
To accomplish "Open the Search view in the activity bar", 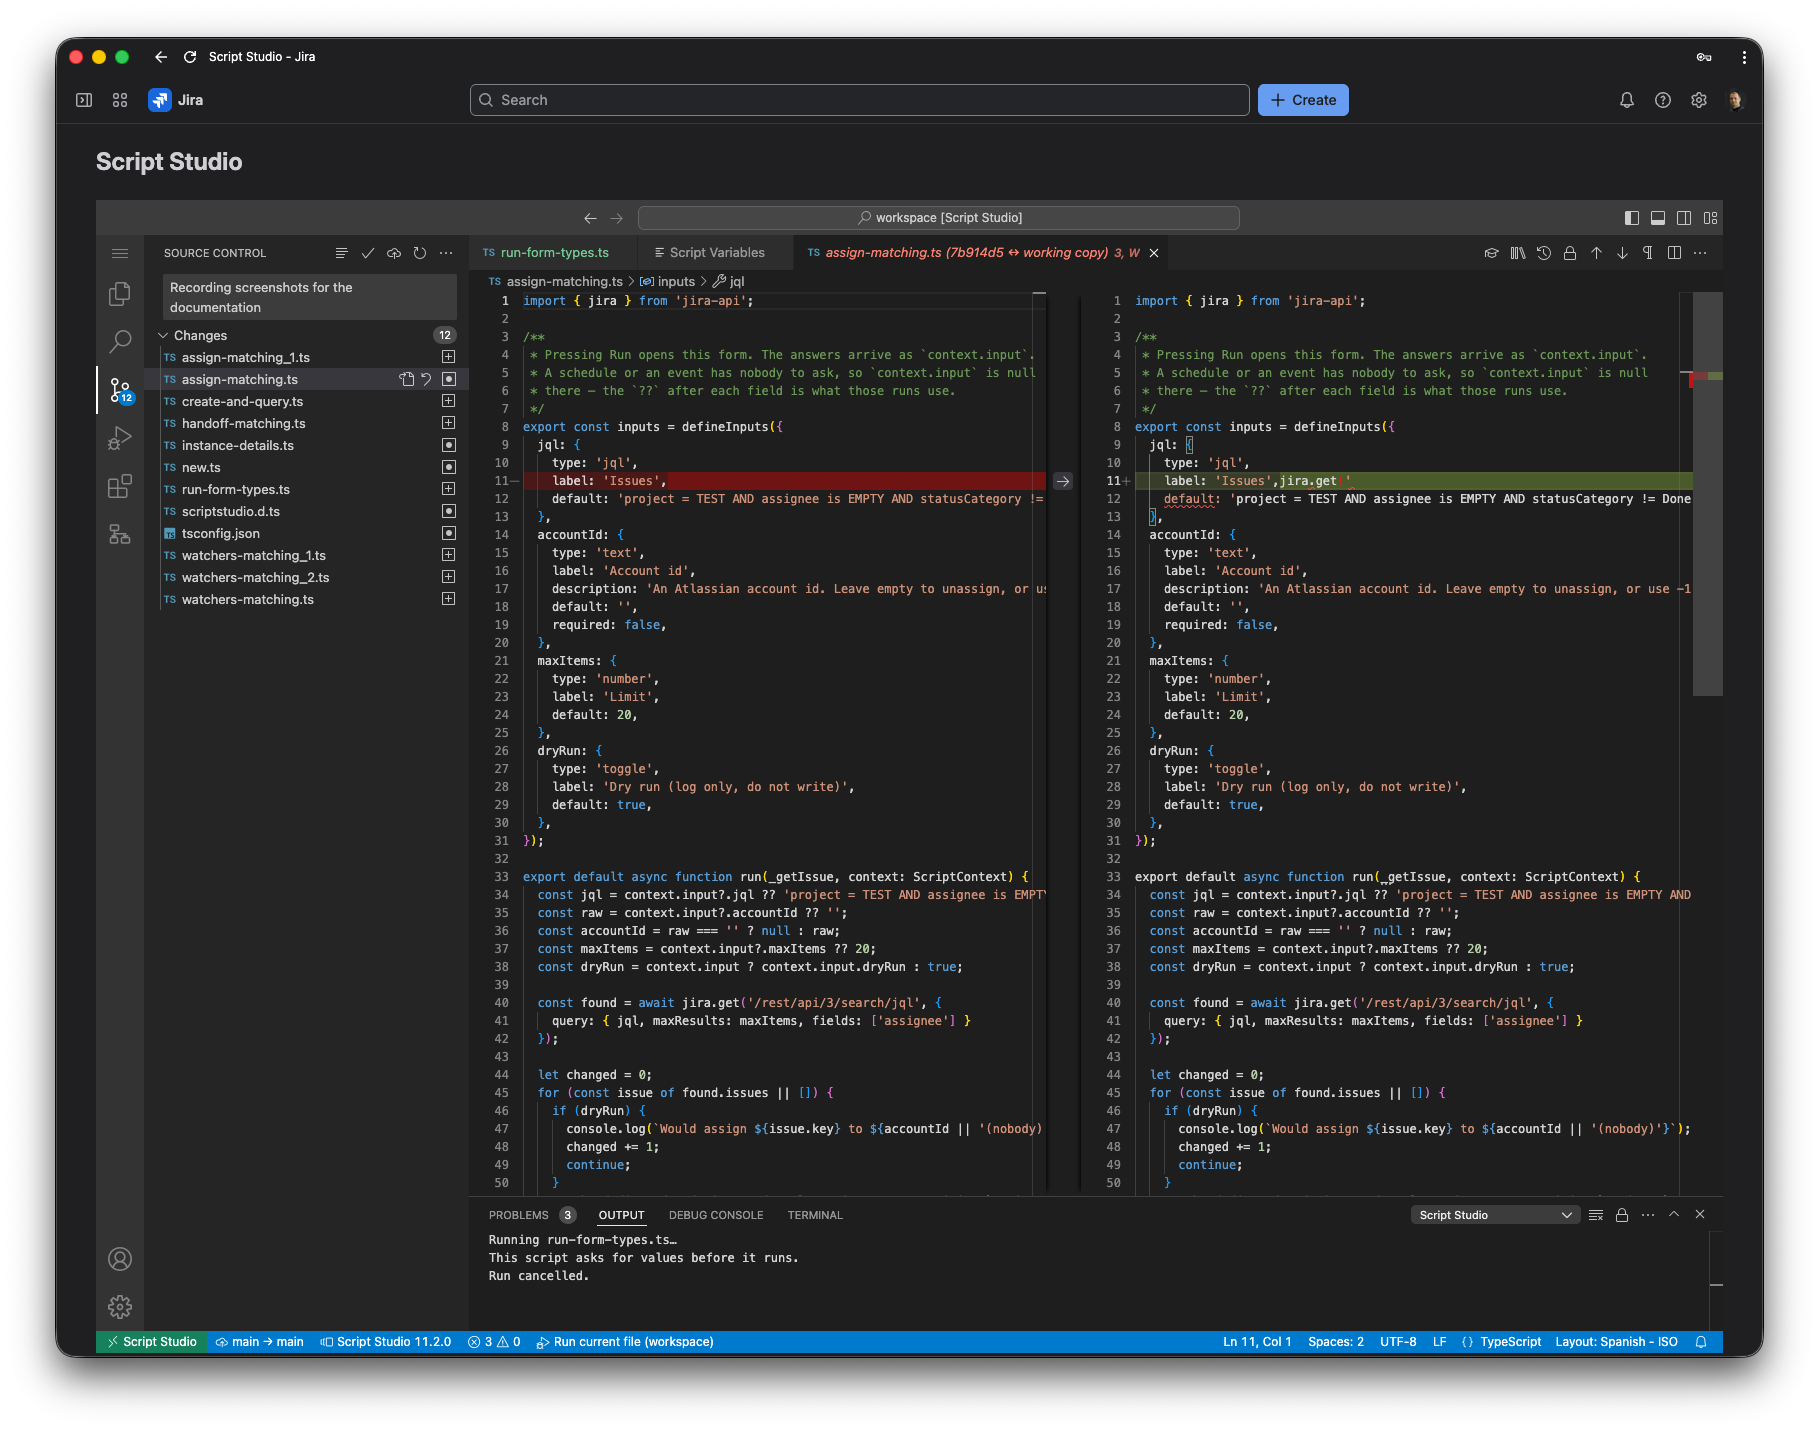I will [x=120, y=341].
